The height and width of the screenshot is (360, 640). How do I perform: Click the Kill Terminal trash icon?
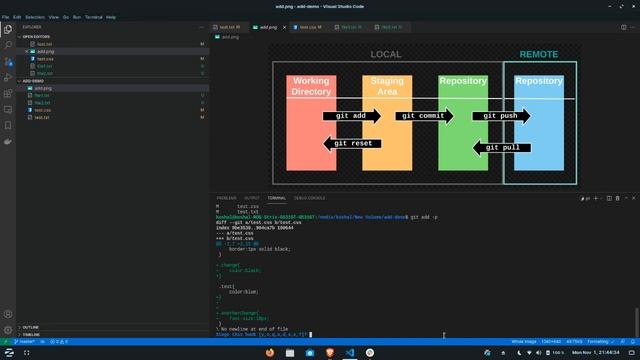[618, 198]
